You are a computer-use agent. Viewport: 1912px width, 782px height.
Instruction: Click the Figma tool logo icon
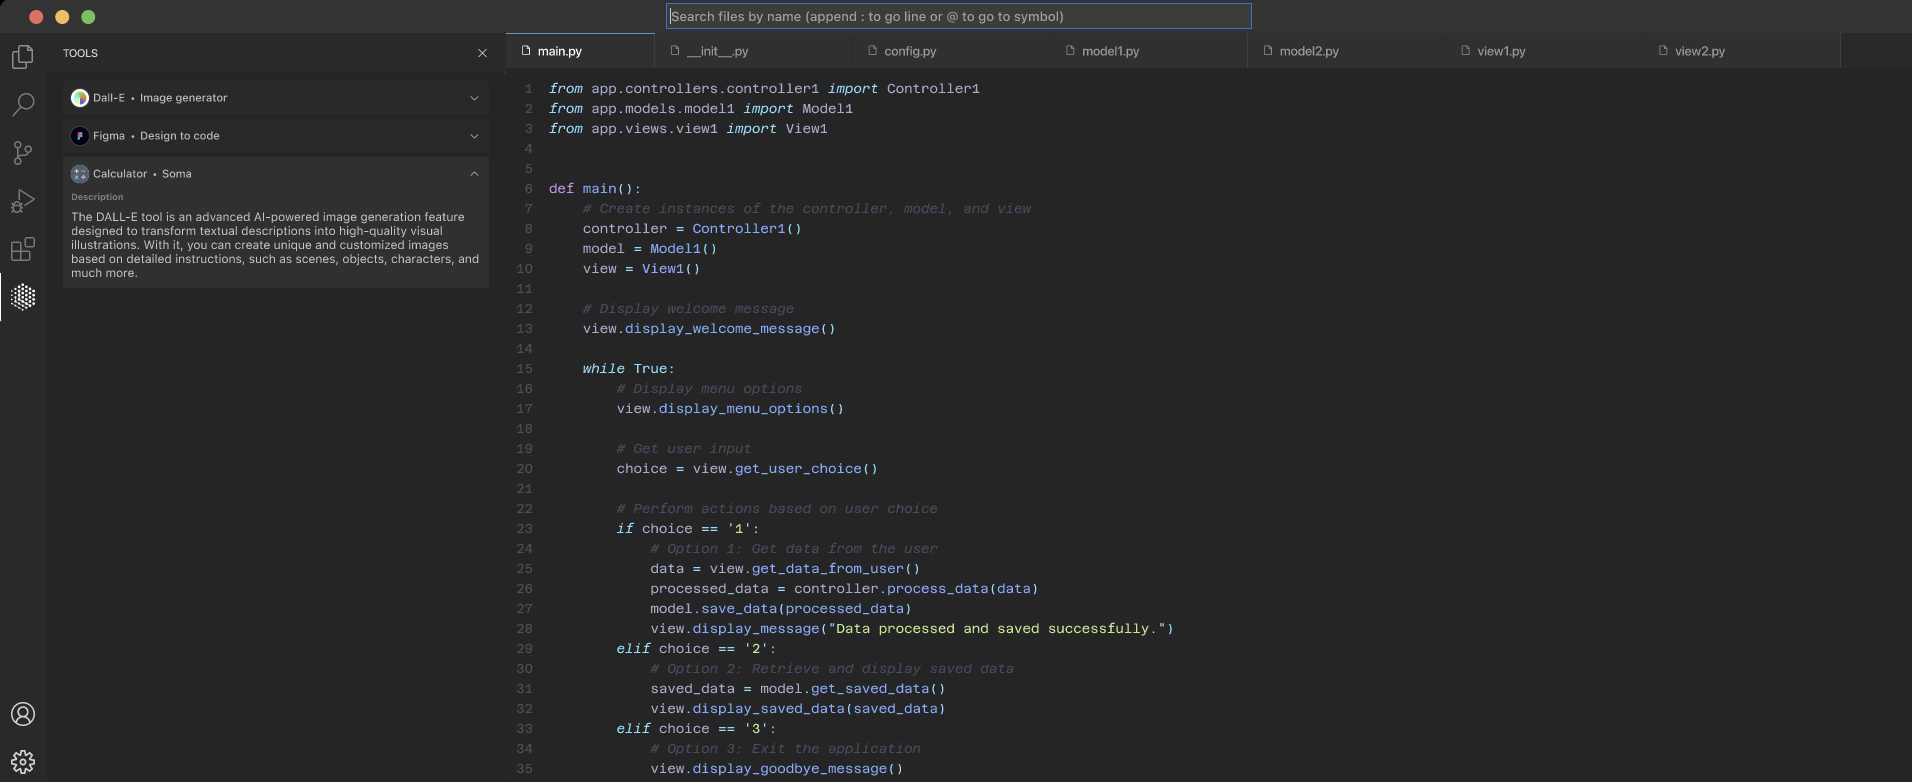(80, 136)
